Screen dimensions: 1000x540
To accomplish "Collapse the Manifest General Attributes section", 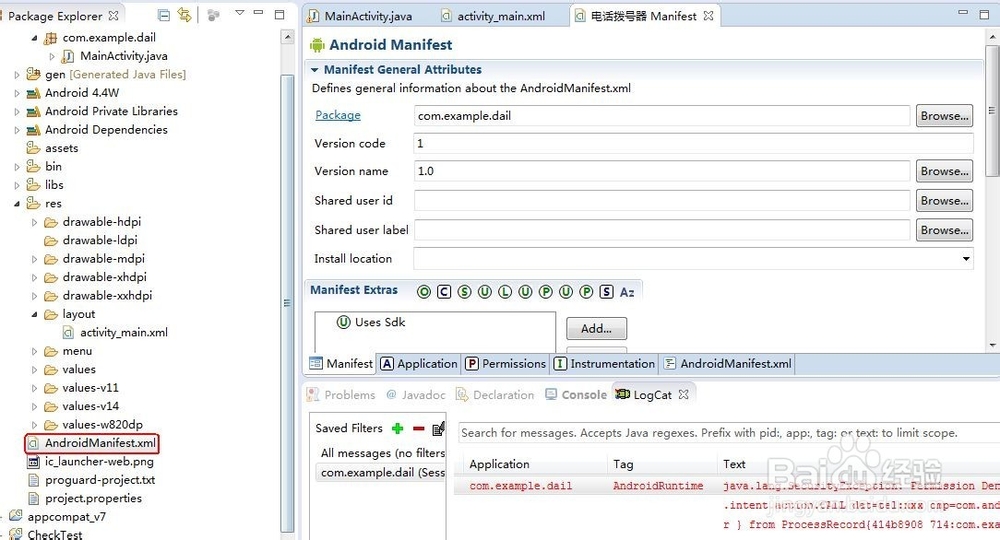I will point(314,69).
